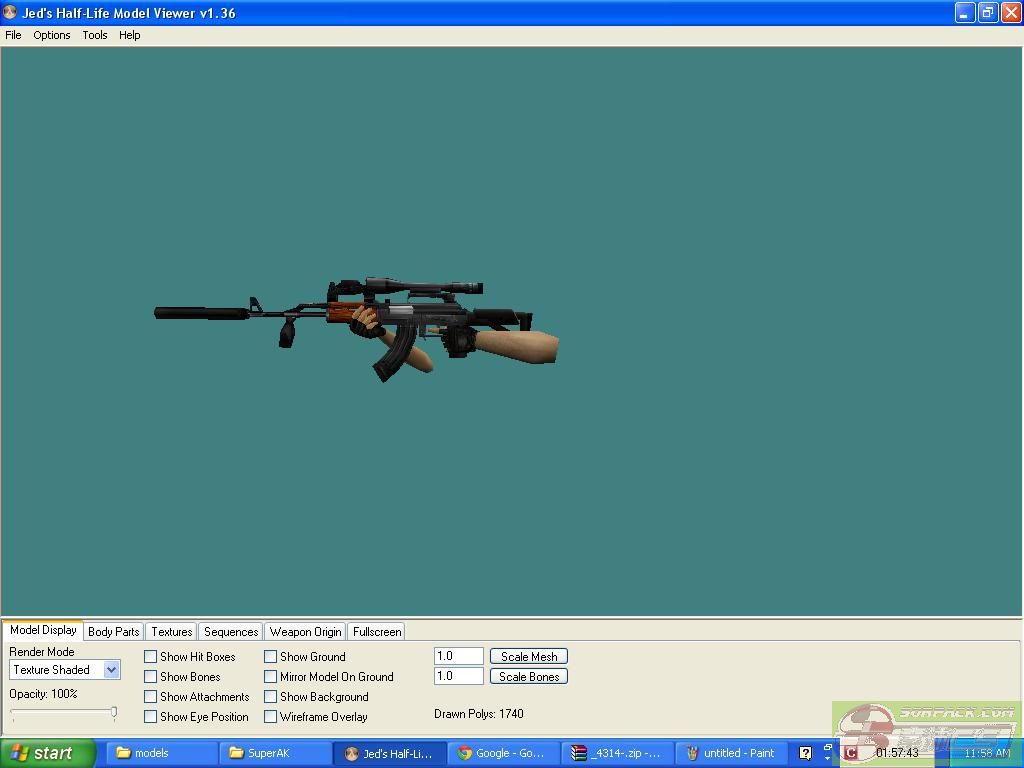Open the File menu

(13, 35)
